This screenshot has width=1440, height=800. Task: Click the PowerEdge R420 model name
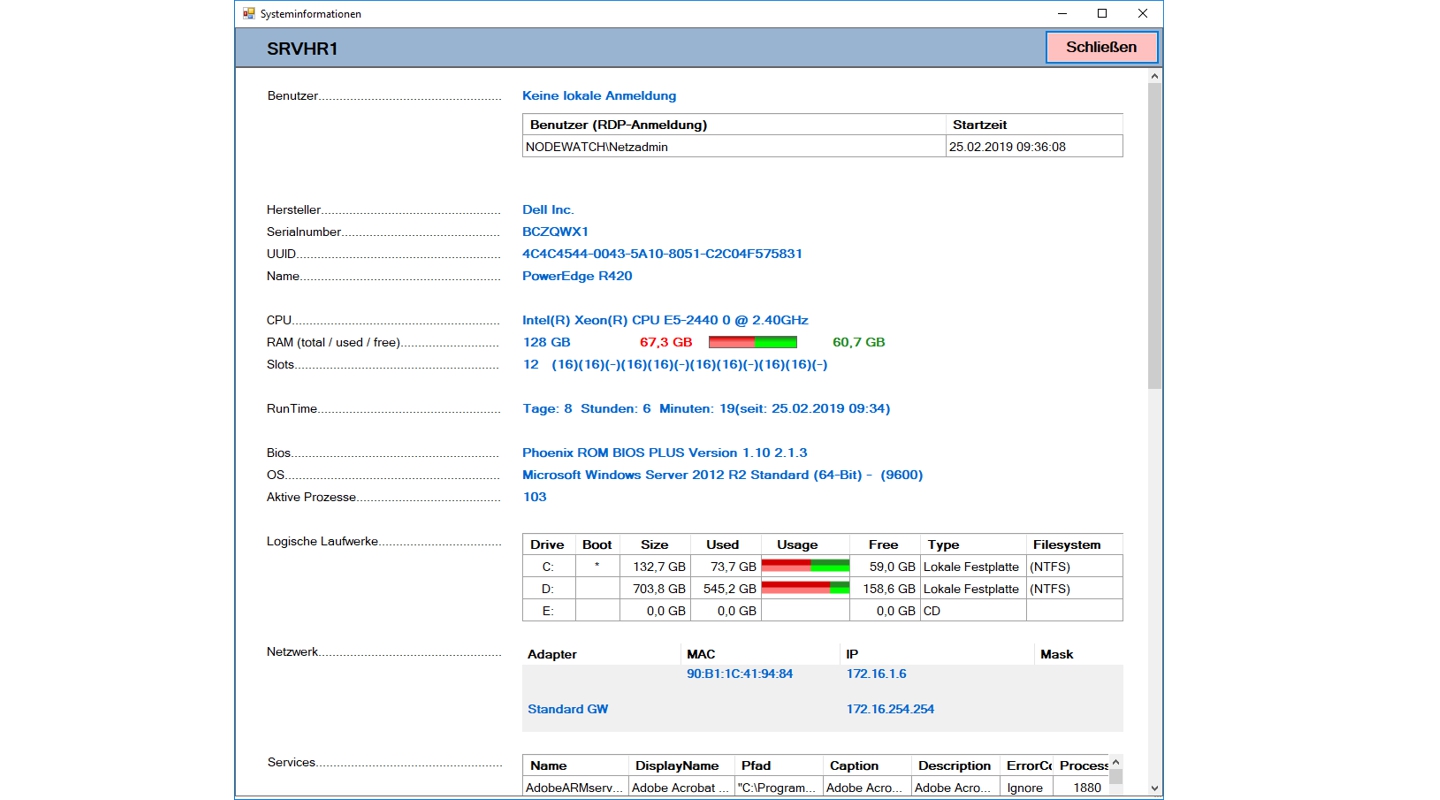tap(577, 276)
